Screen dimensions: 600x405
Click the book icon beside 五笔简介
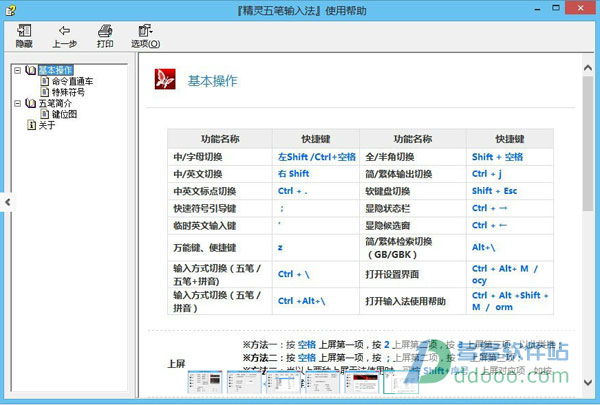31,103
